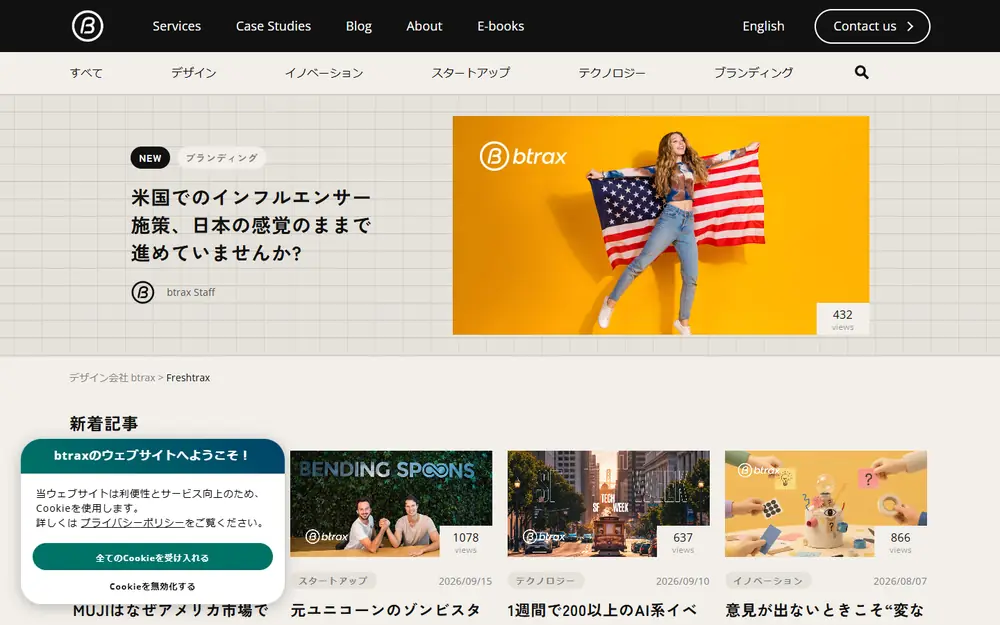This screenshot has height=625, width=1000.
Task: Click Cookieを無効化する to disable cookies
Action: (x=152, y=587)
